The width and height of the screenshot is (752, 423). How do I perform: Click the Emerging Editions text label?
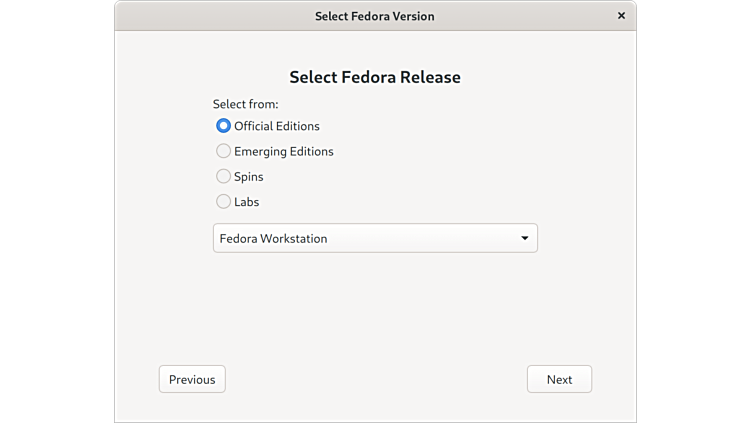click(x=284, y=151)
